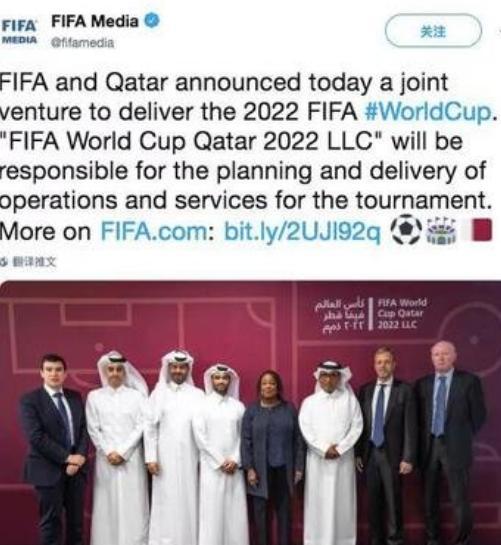The height and width of the screenshot is (545, 501).
Task: Click the far-left man in the dark suit
Action: click(x=56, y=448)
